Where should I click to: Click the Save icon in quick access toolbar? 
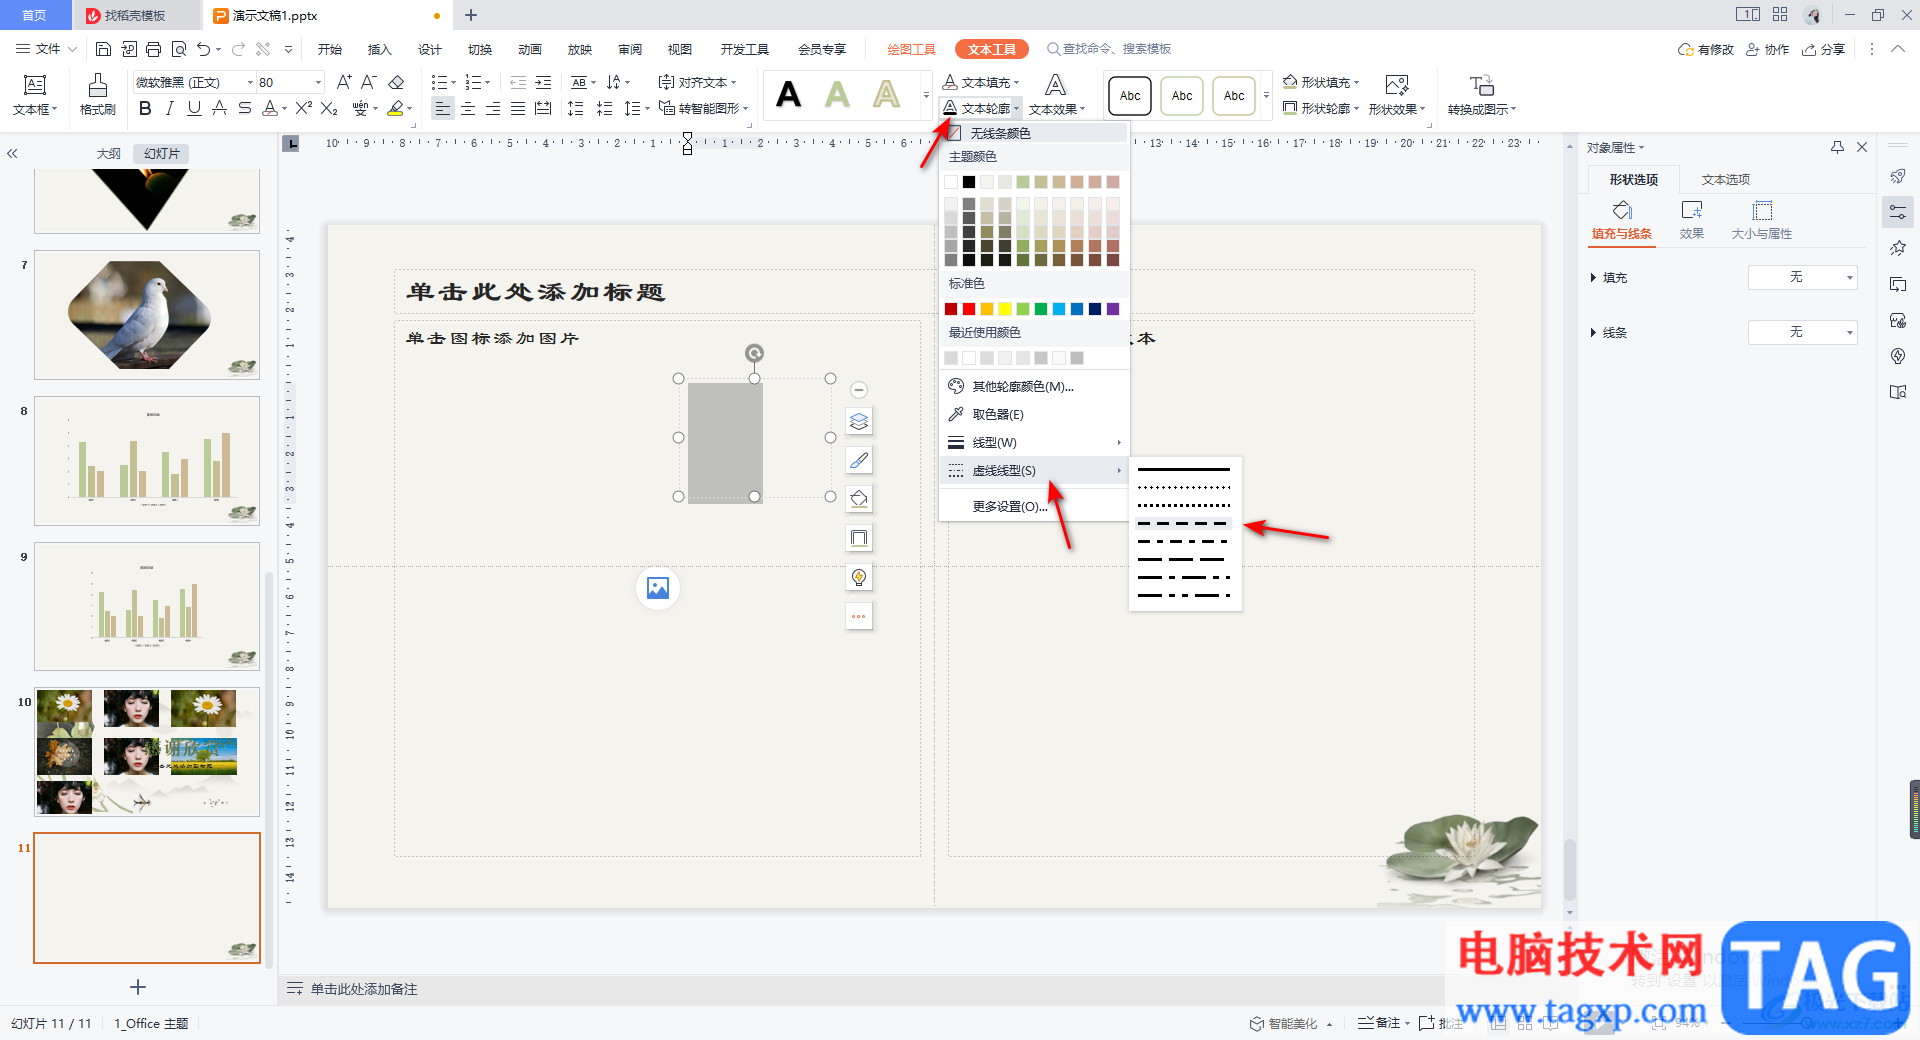103,49
